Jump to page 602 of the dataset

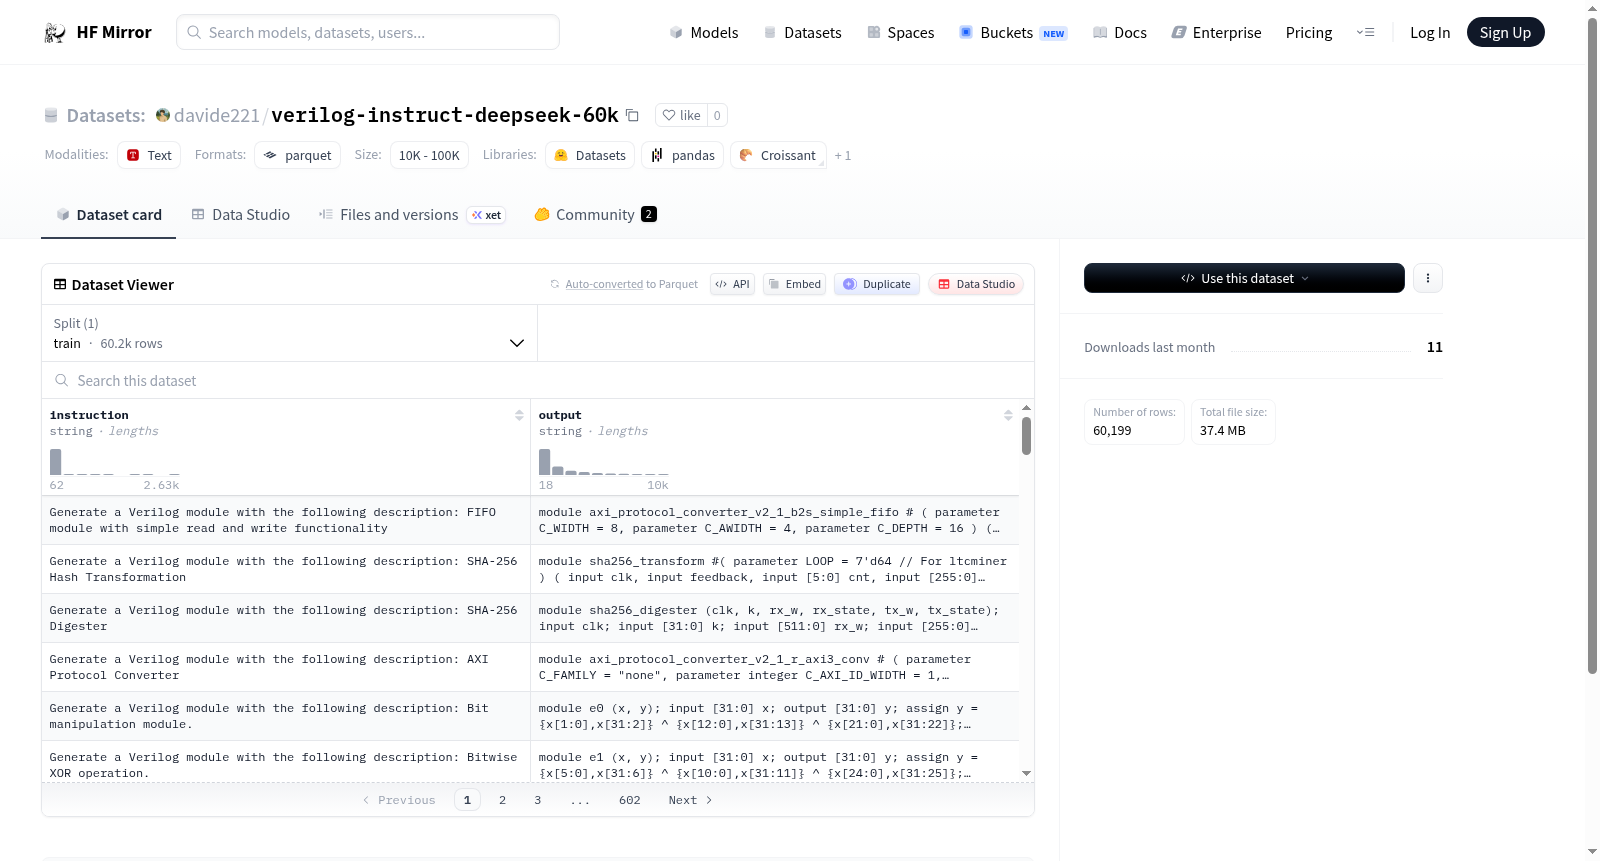point(630,800)
